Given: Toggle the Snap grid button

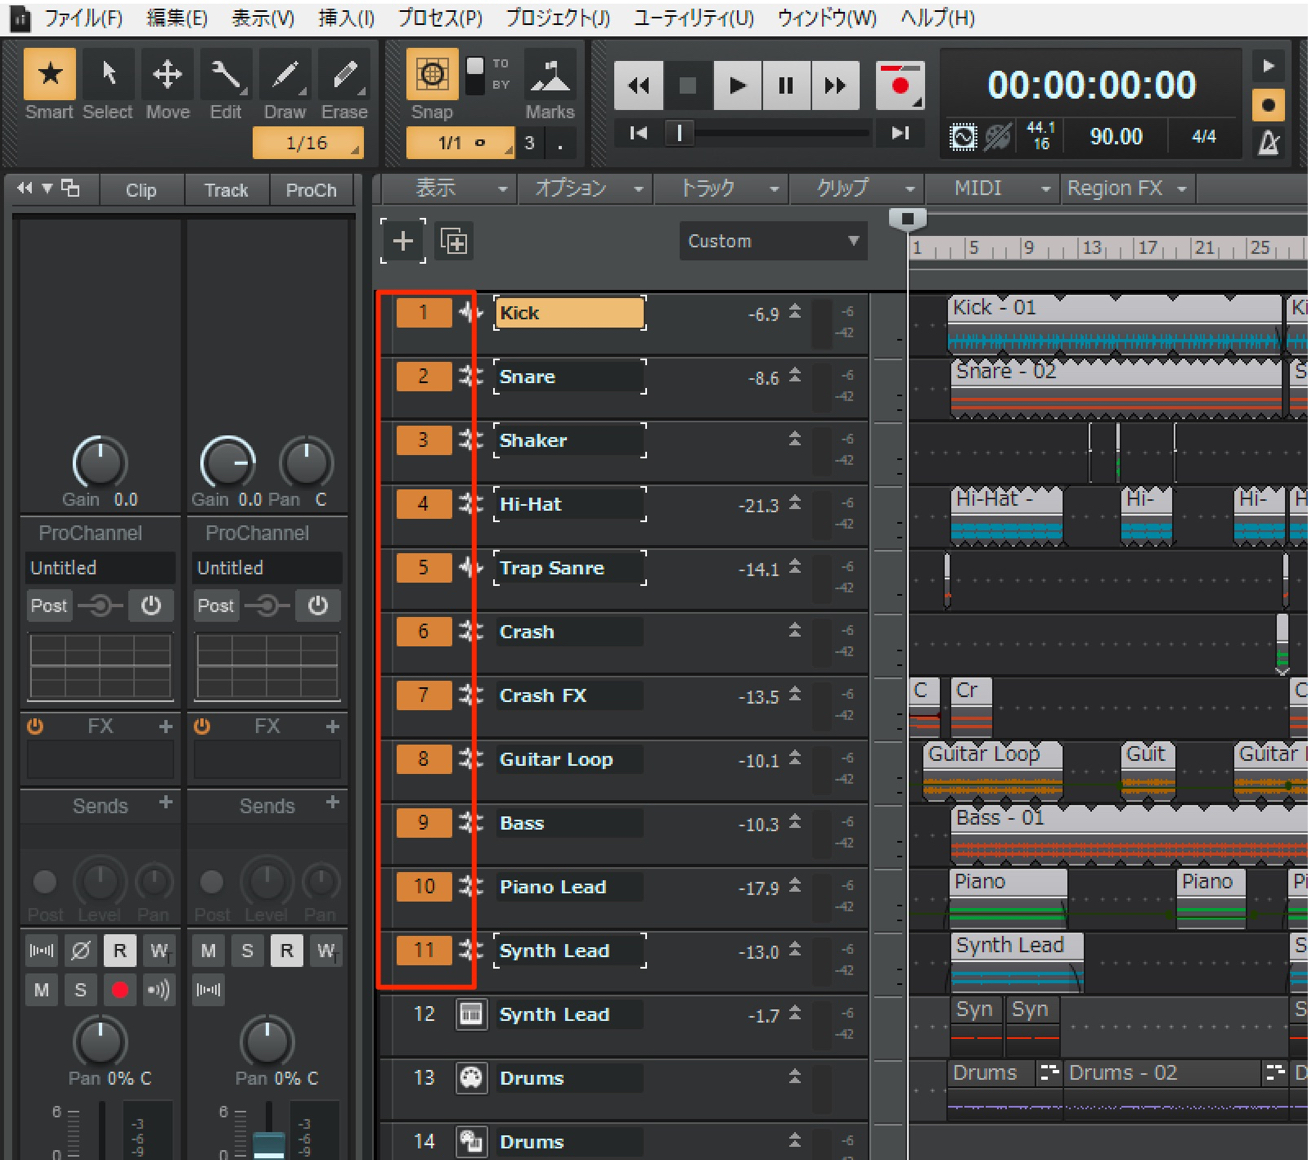Looking at the screenshot, I should click(432, 74).
